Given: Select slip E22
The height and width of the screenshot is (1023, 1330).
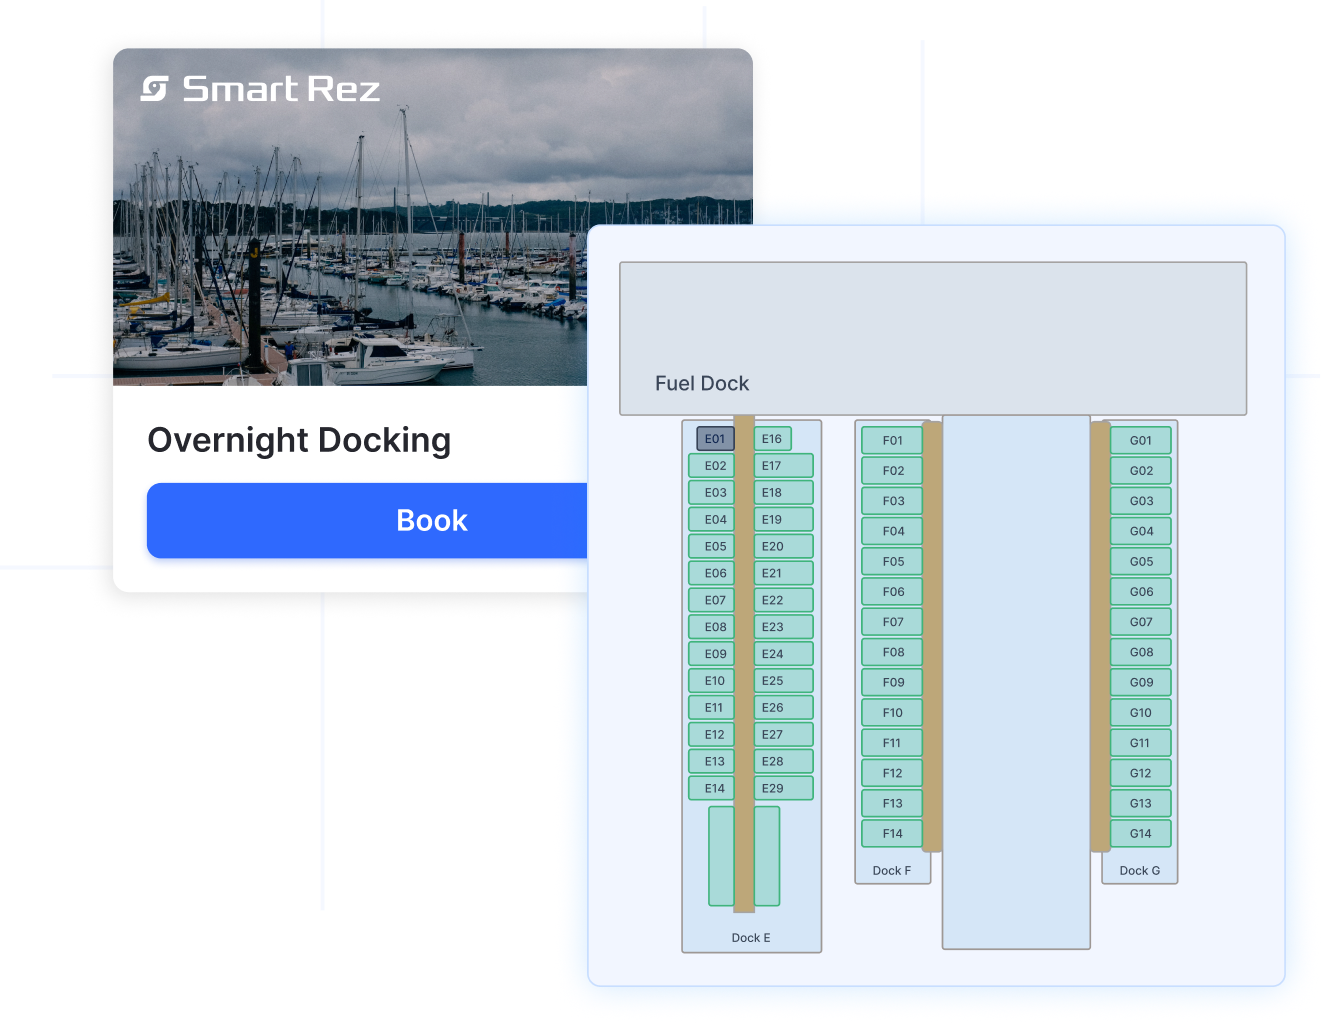Looking at the screenshot, I should coord(783,601).
